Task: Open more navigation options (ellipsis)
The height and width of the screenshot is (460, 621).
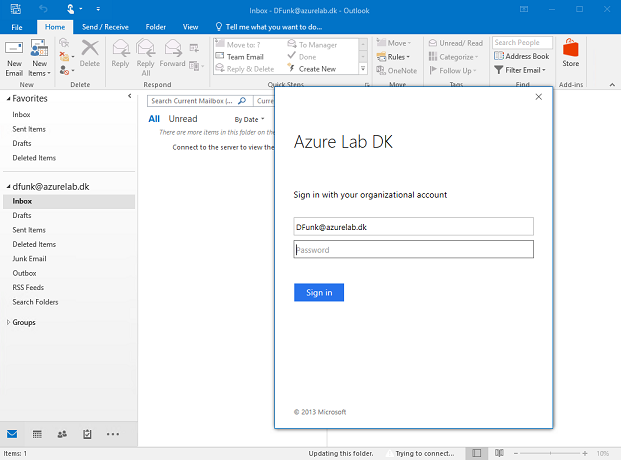Action: point(113,434)
